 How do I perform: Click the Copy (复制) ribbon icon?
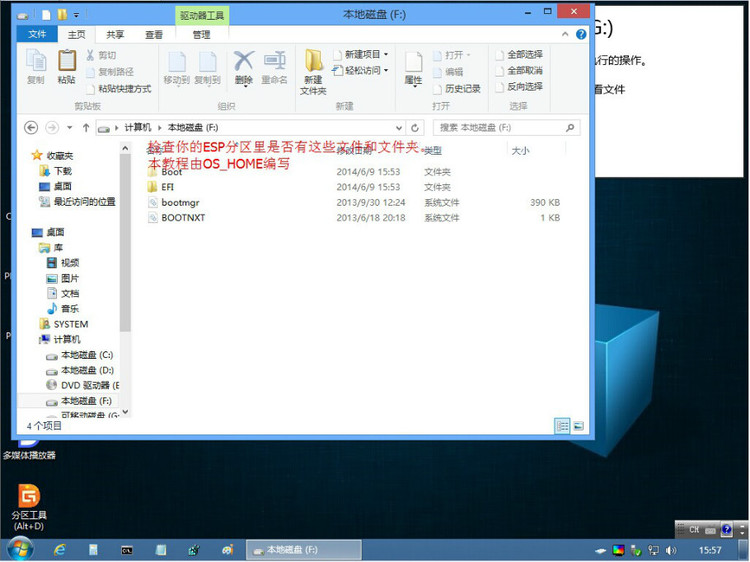coord(36,66)
